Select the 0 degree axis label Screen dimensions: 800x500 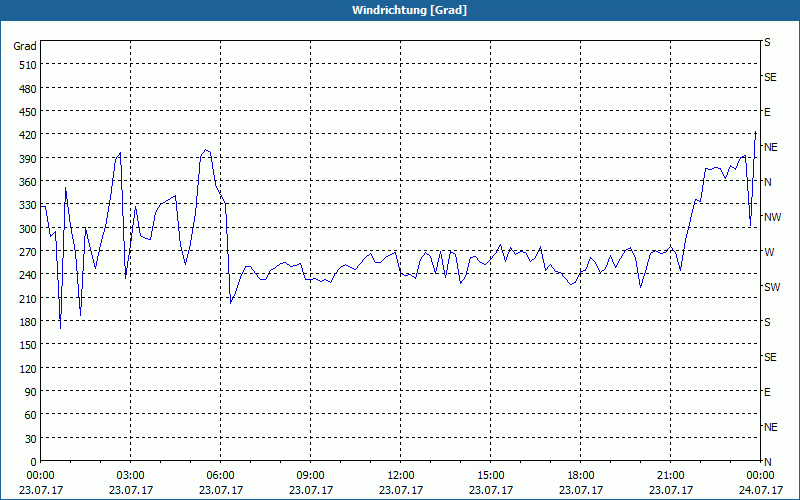click(x=34, y=462)
